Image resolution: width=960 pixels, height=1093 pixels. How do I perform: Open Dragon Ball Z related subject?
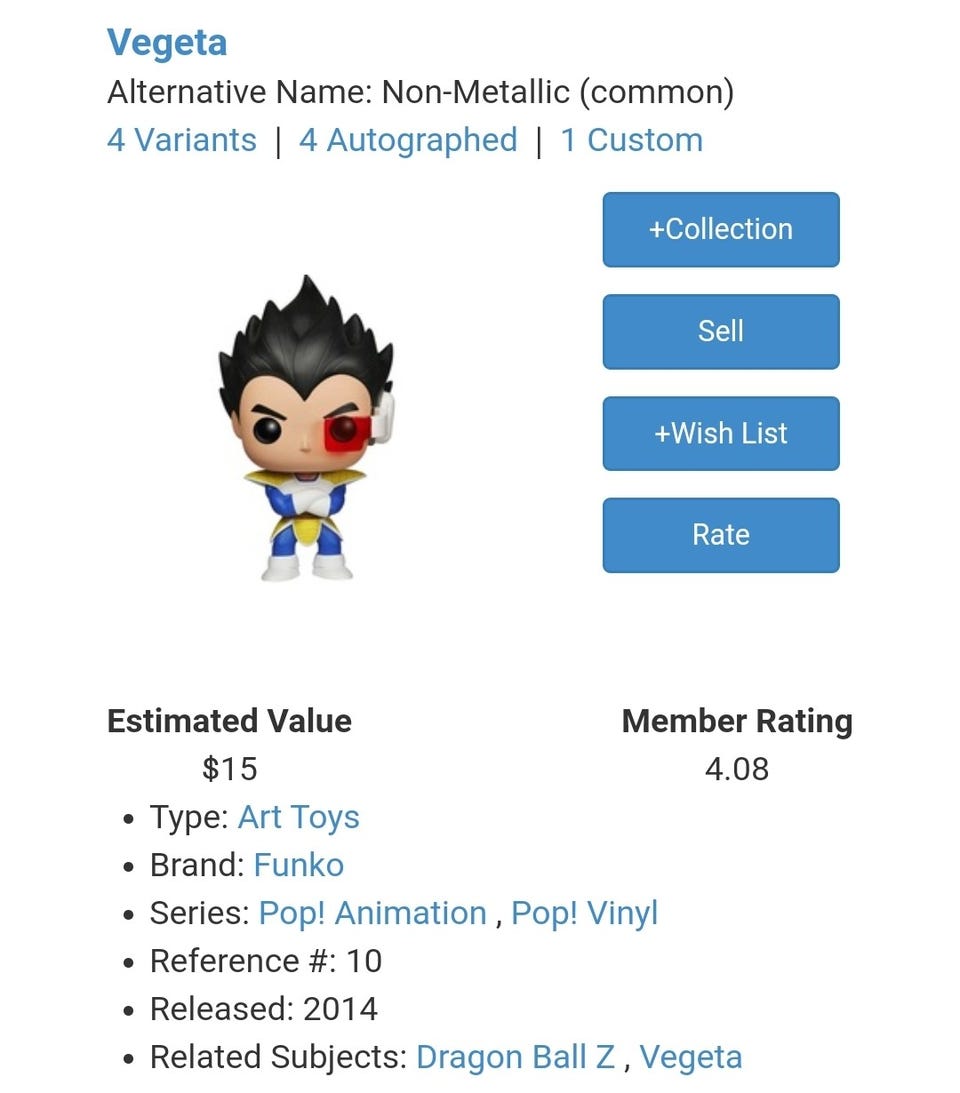click(x=516, y=1057)
